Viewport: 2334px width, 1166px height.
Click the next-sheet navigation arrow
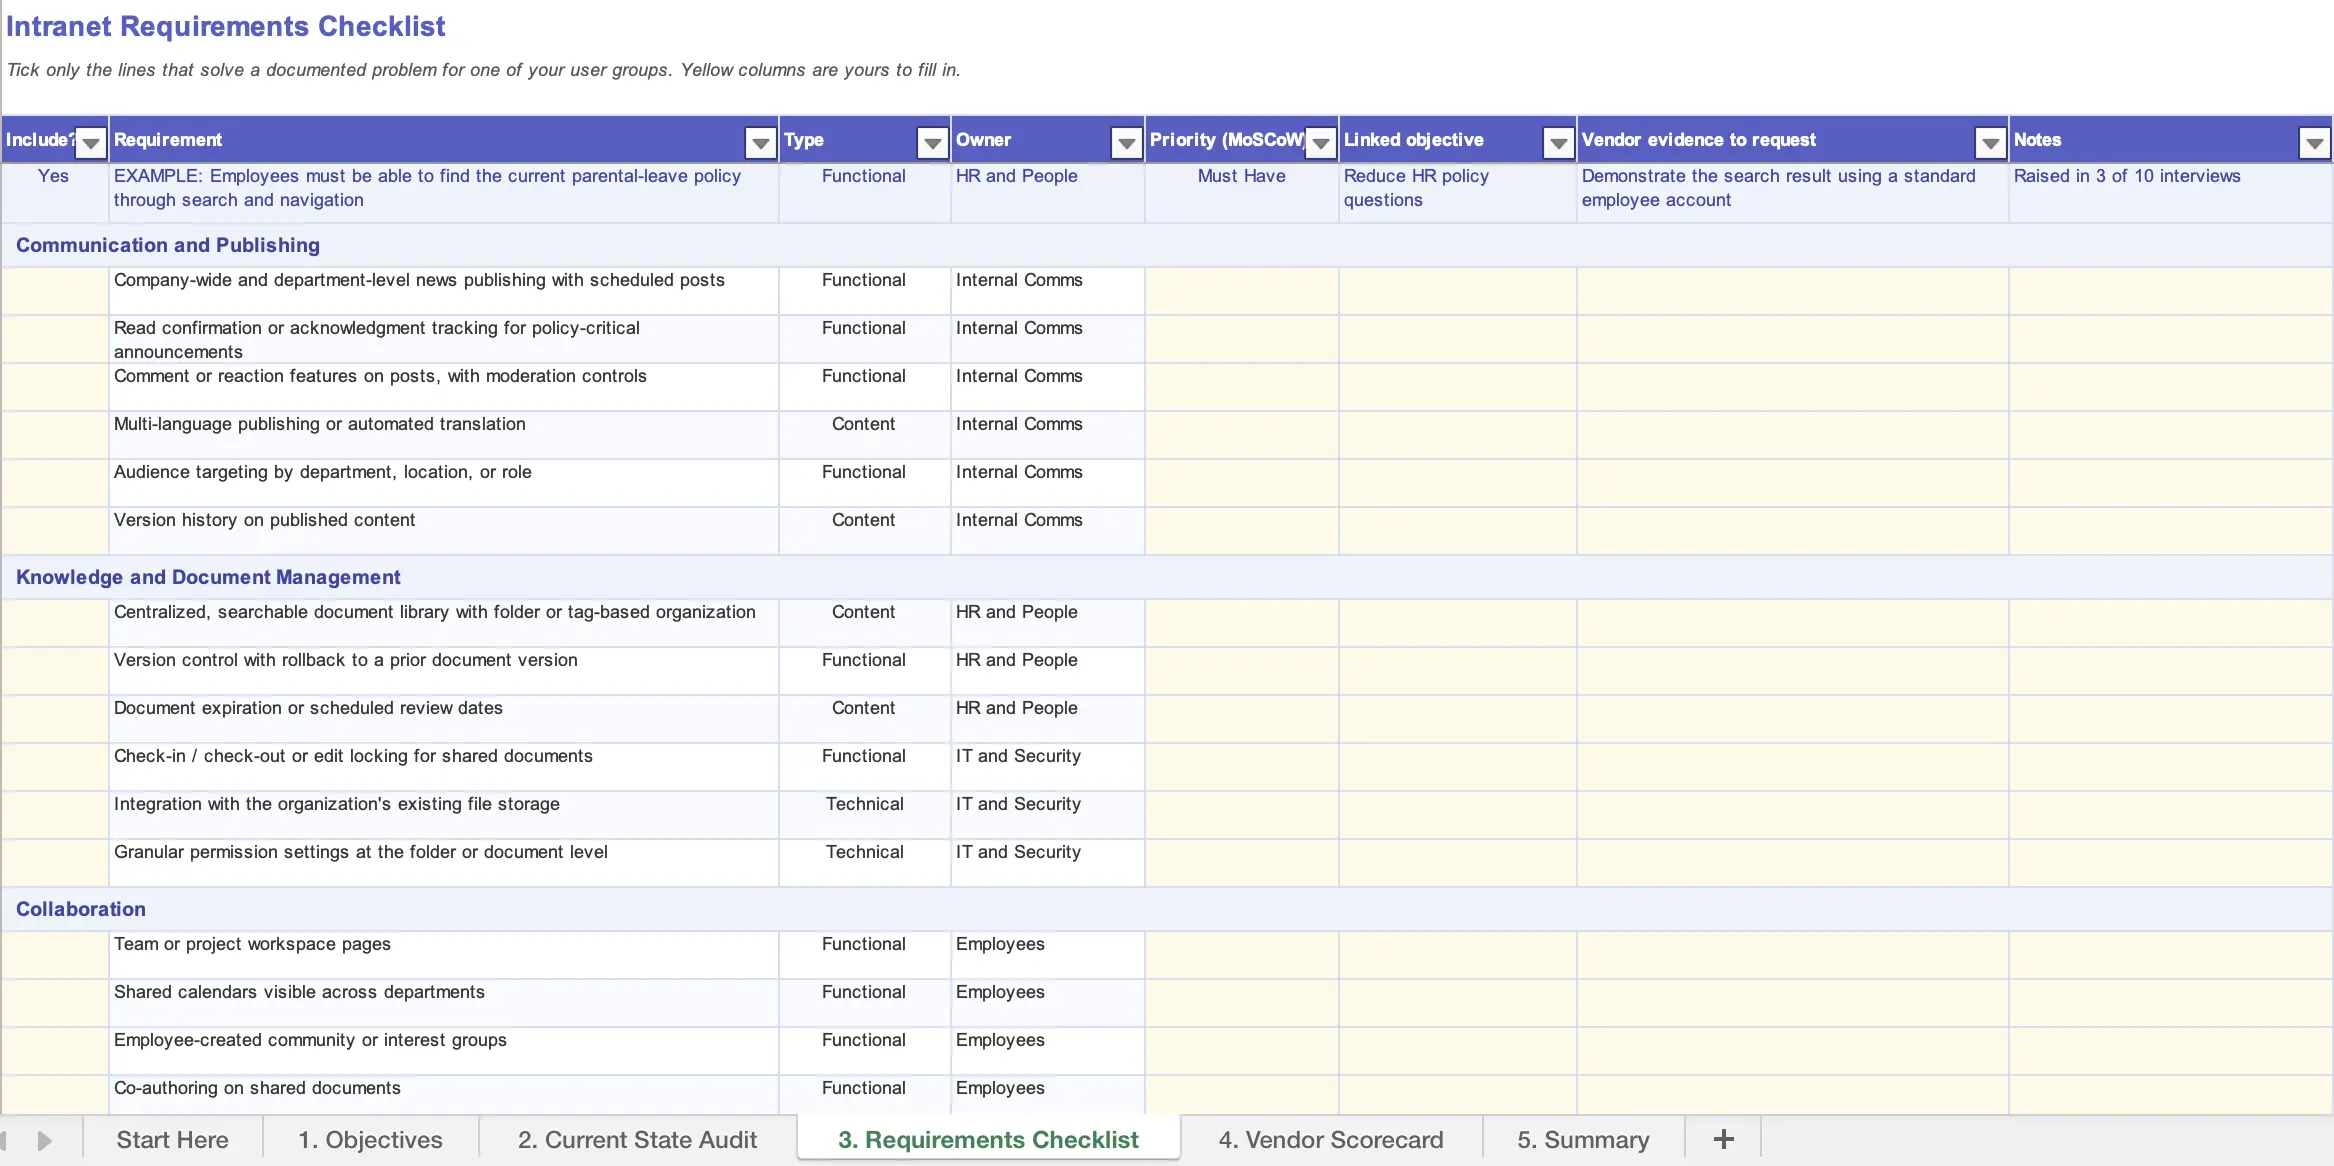[x=44, y=1140]
